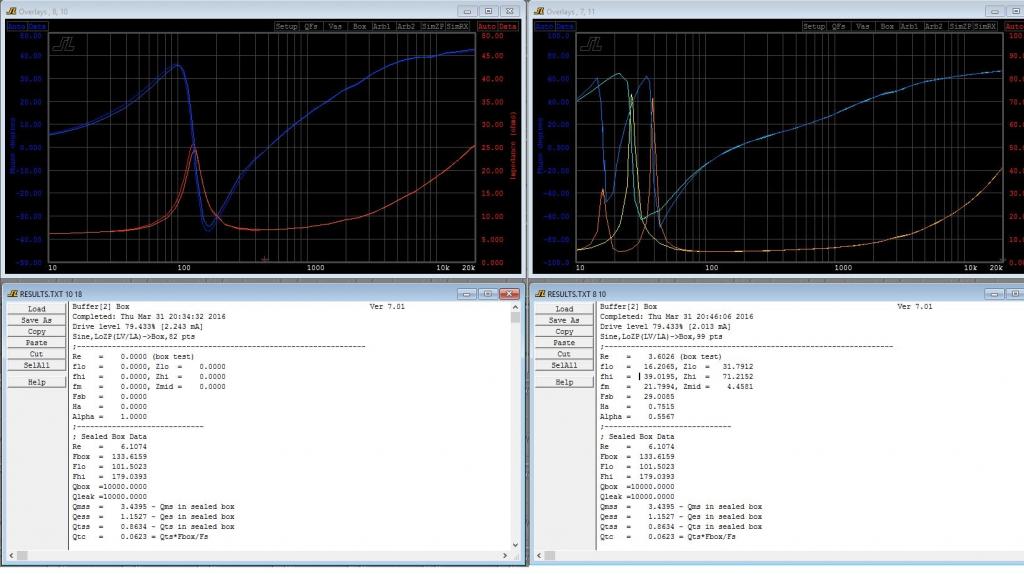
Task: Click 'Alpha = 1.0000' in RESULTS.TXT 10 18
Action: [110, 417]
